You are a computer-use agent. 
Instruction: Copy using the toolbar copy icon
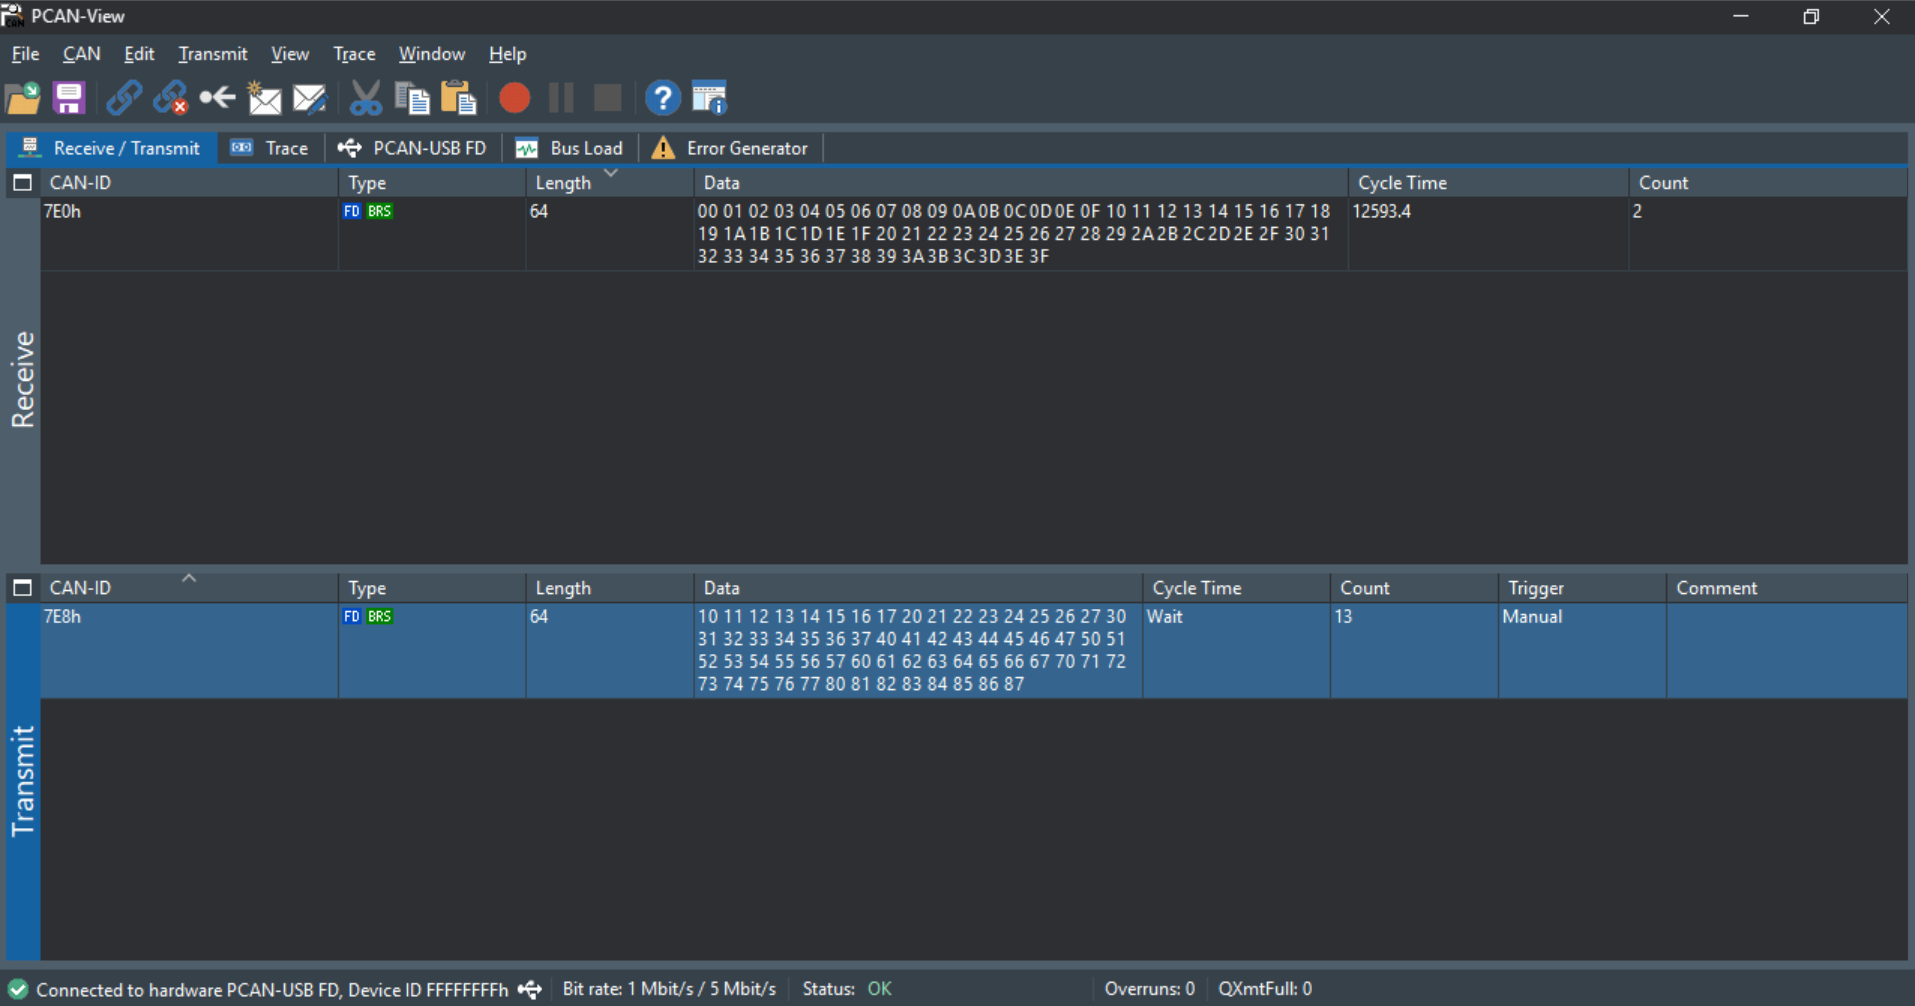[412, 98]
